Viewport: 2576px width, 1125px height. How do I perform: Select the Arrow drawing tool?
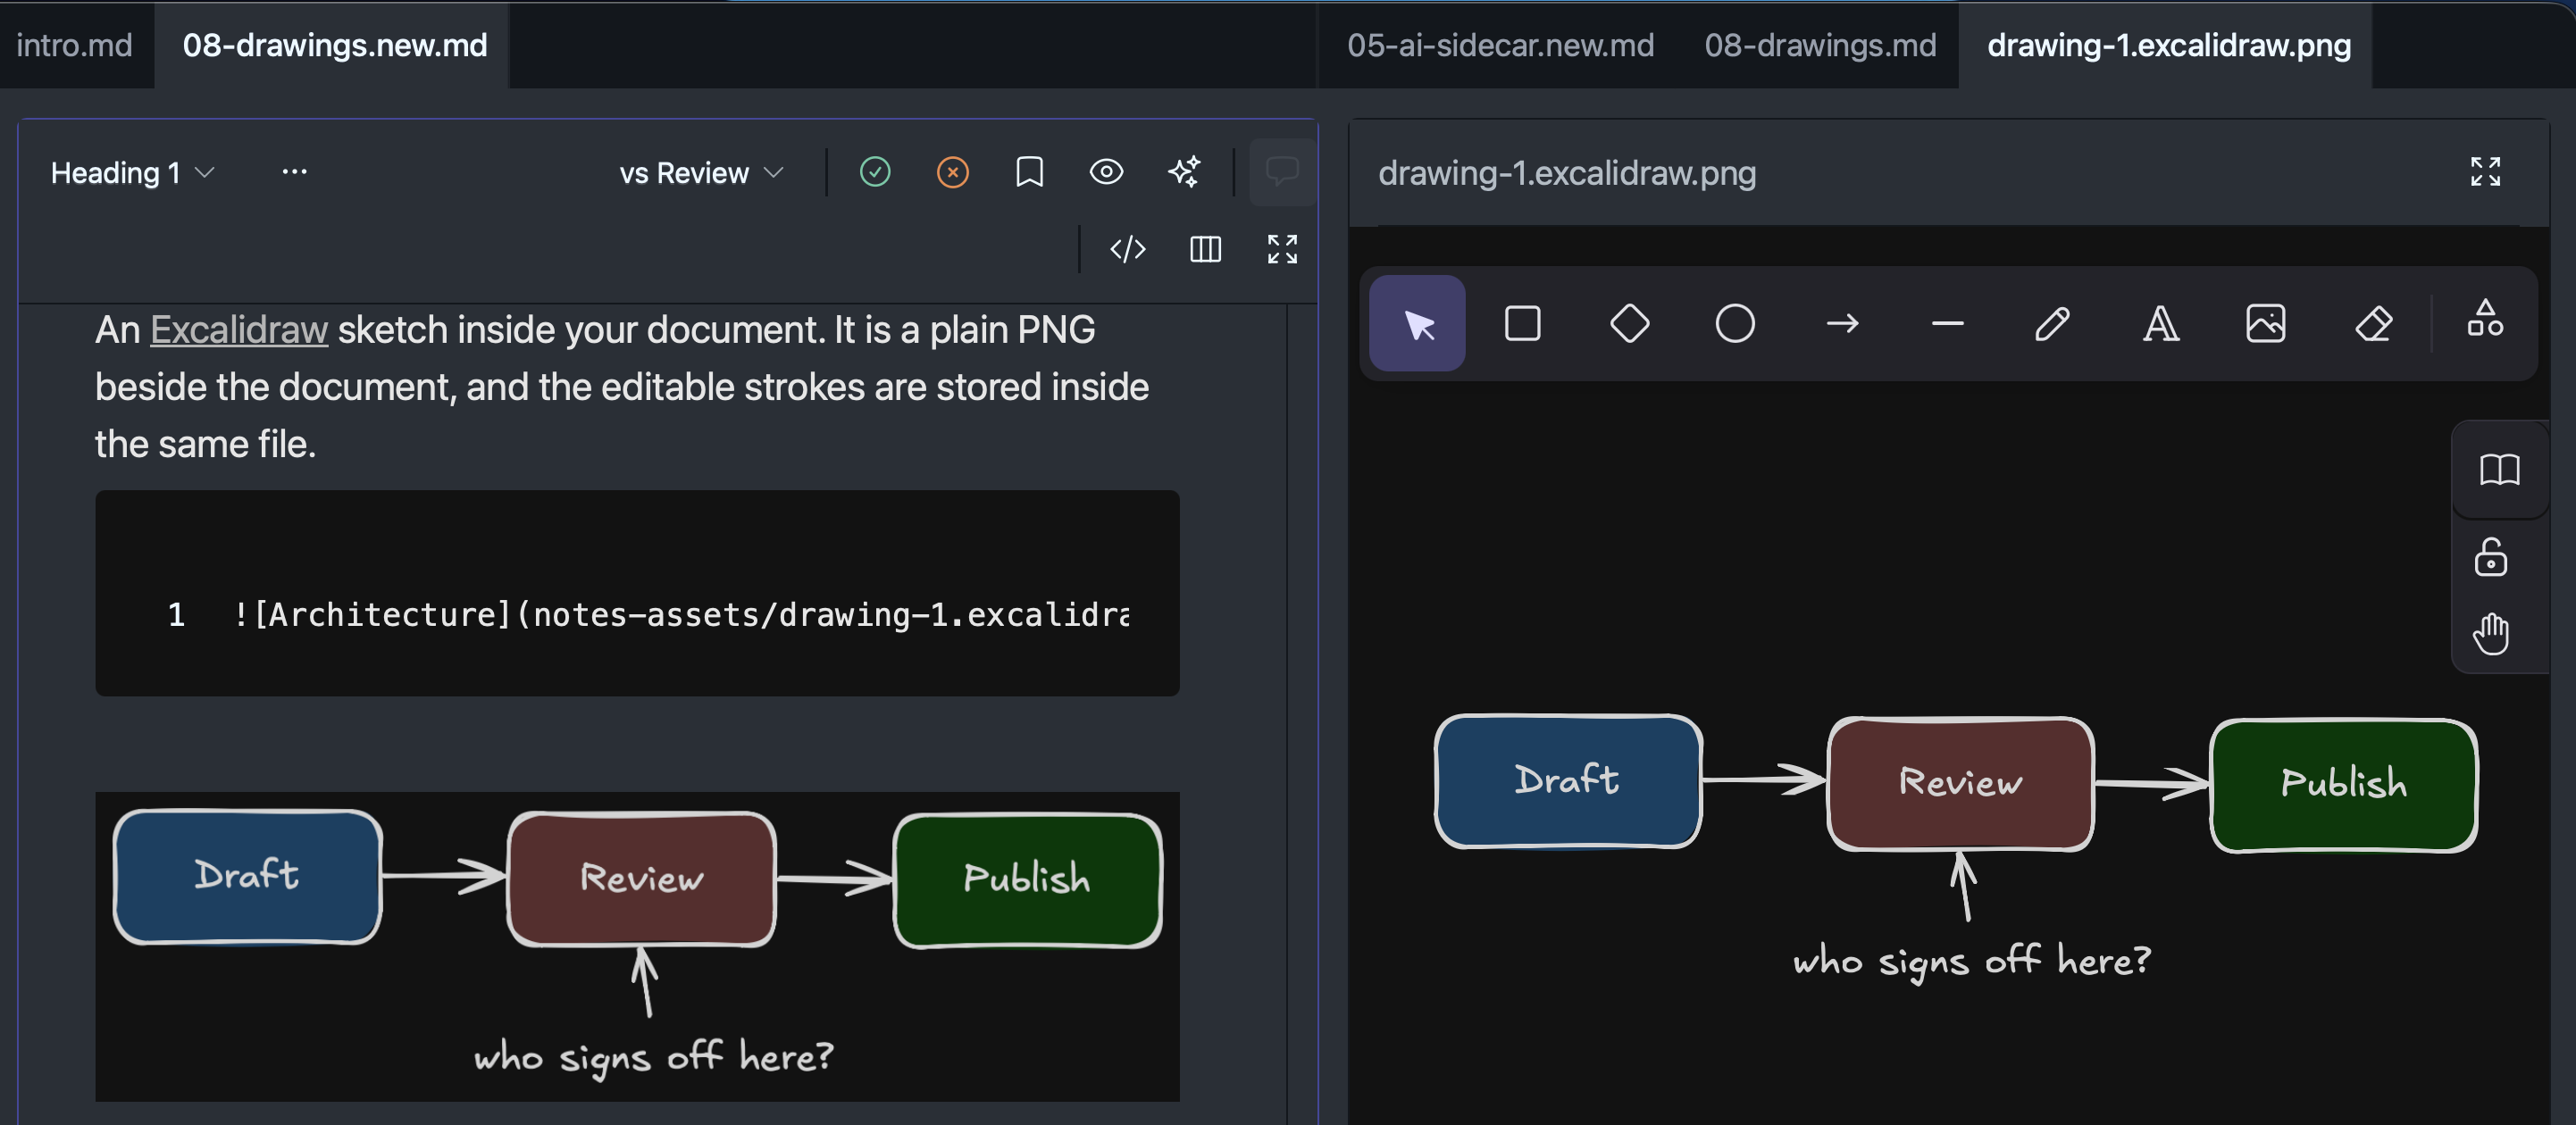point(1842,324)
